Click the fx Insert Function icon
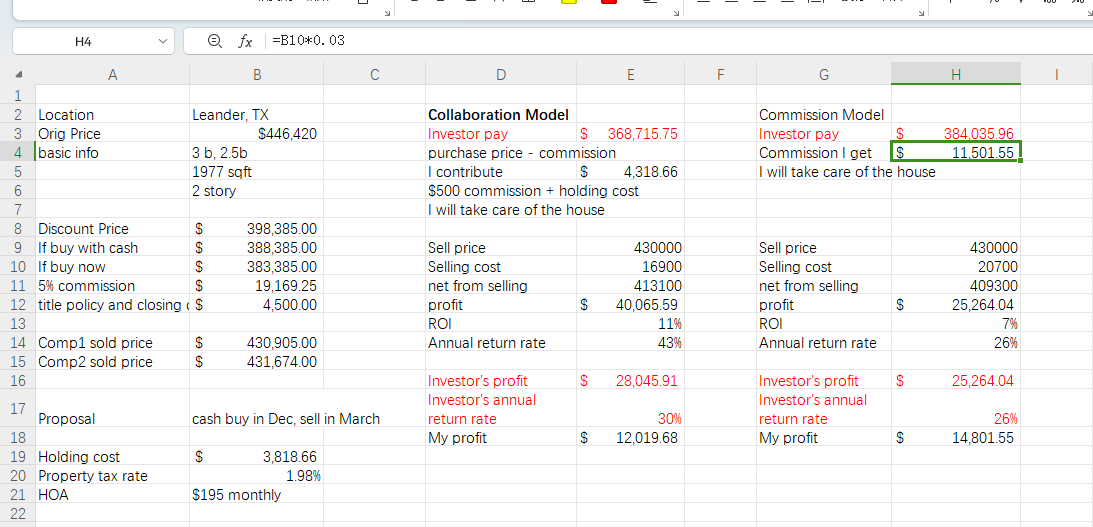1093x527 pixels. point(245,41)
